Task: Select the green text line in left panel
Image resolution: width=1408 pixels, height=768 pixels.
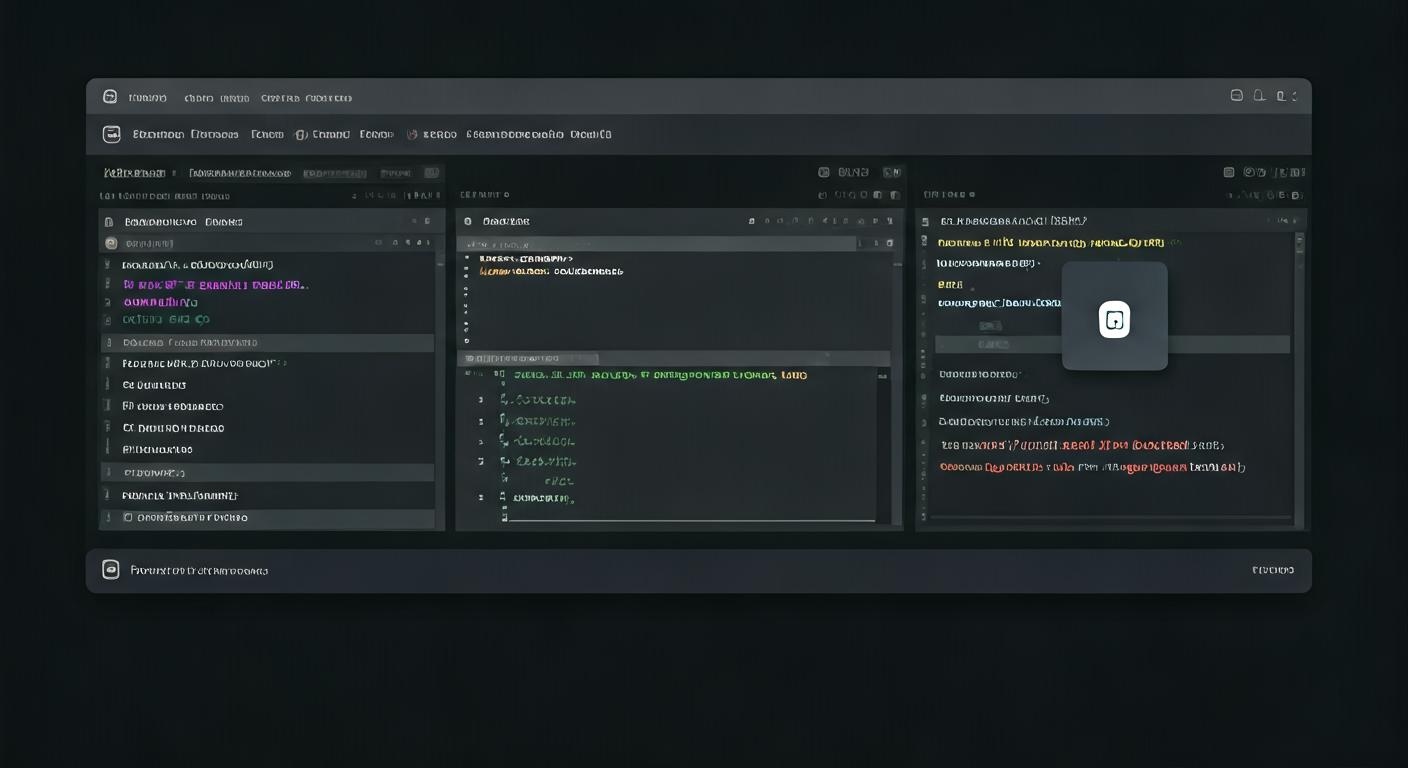Action: (166, 320)
